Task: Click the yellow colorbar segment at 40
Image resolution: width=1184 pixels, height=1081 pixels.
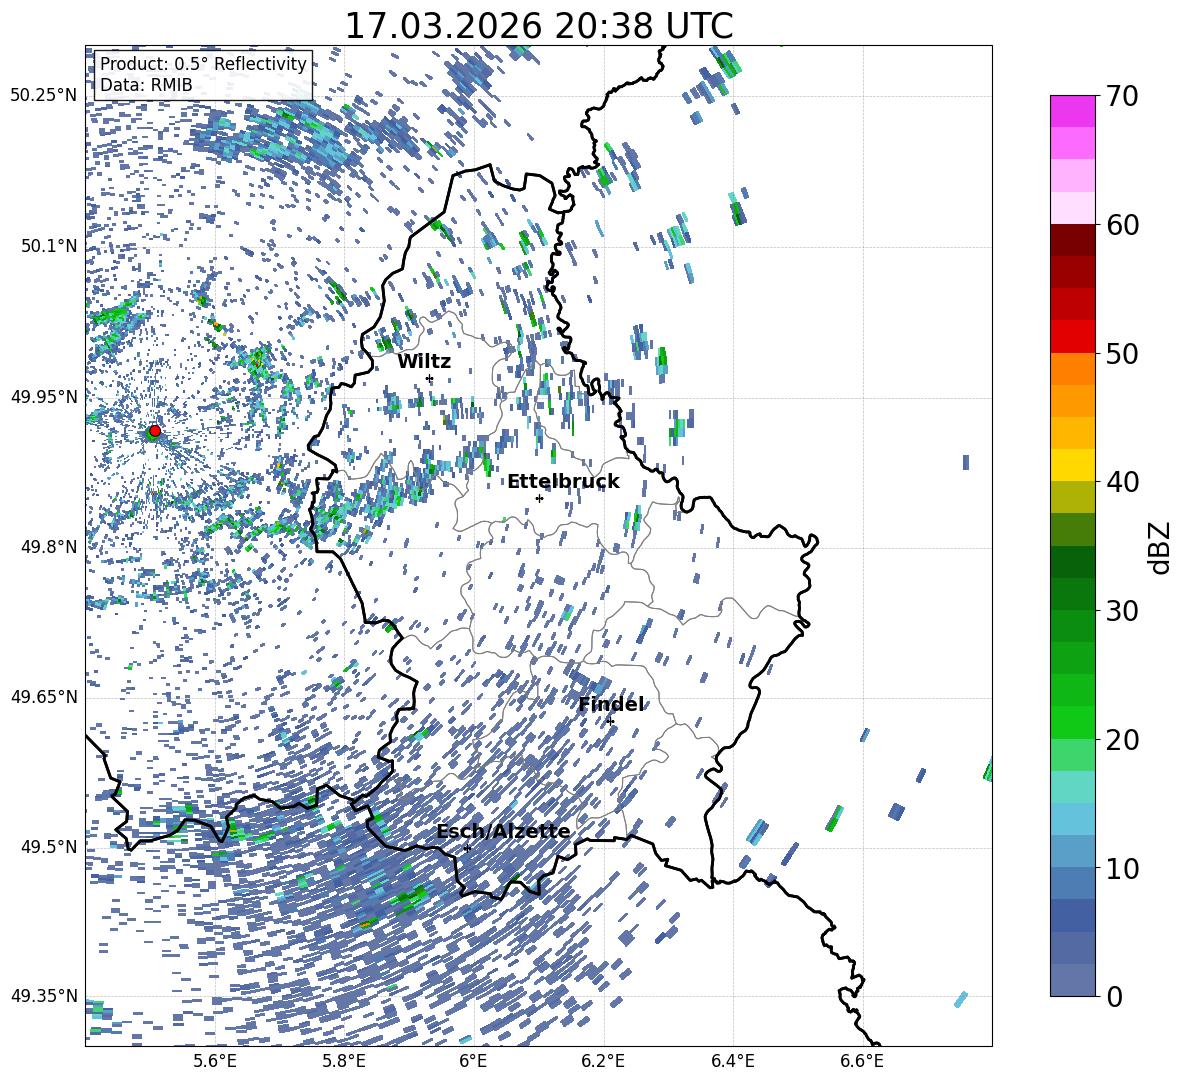Action: click(1072, 465)
